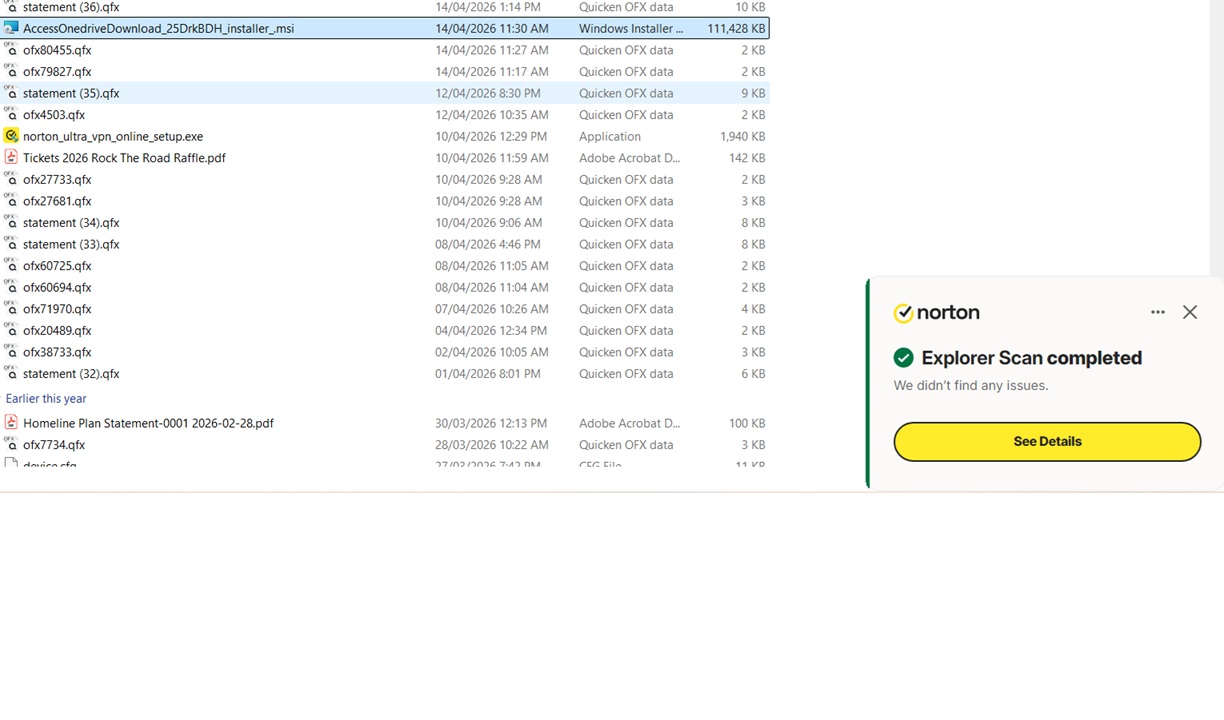The image size is (1224, 720).
Task: Click the green check mark in the Norton popup
Action: click(x=903, y=358)
